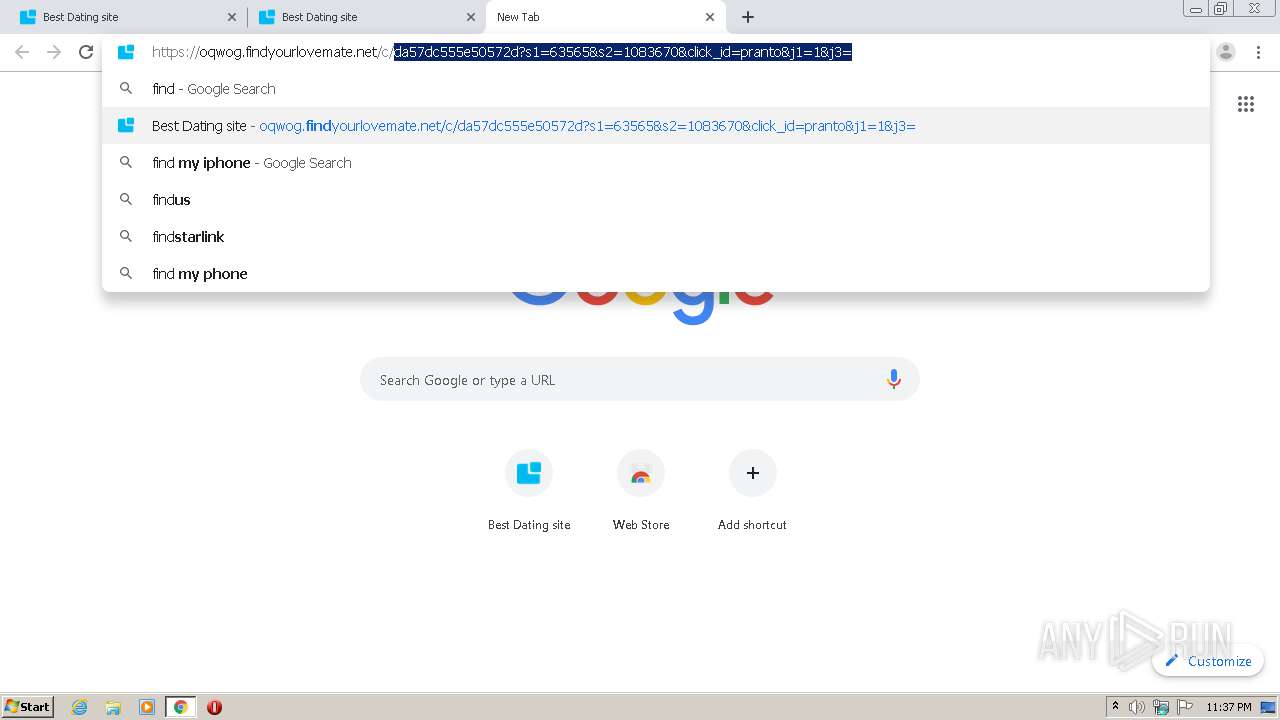Go back to previous page
1280x720 pixels.
tap(22, 52)
